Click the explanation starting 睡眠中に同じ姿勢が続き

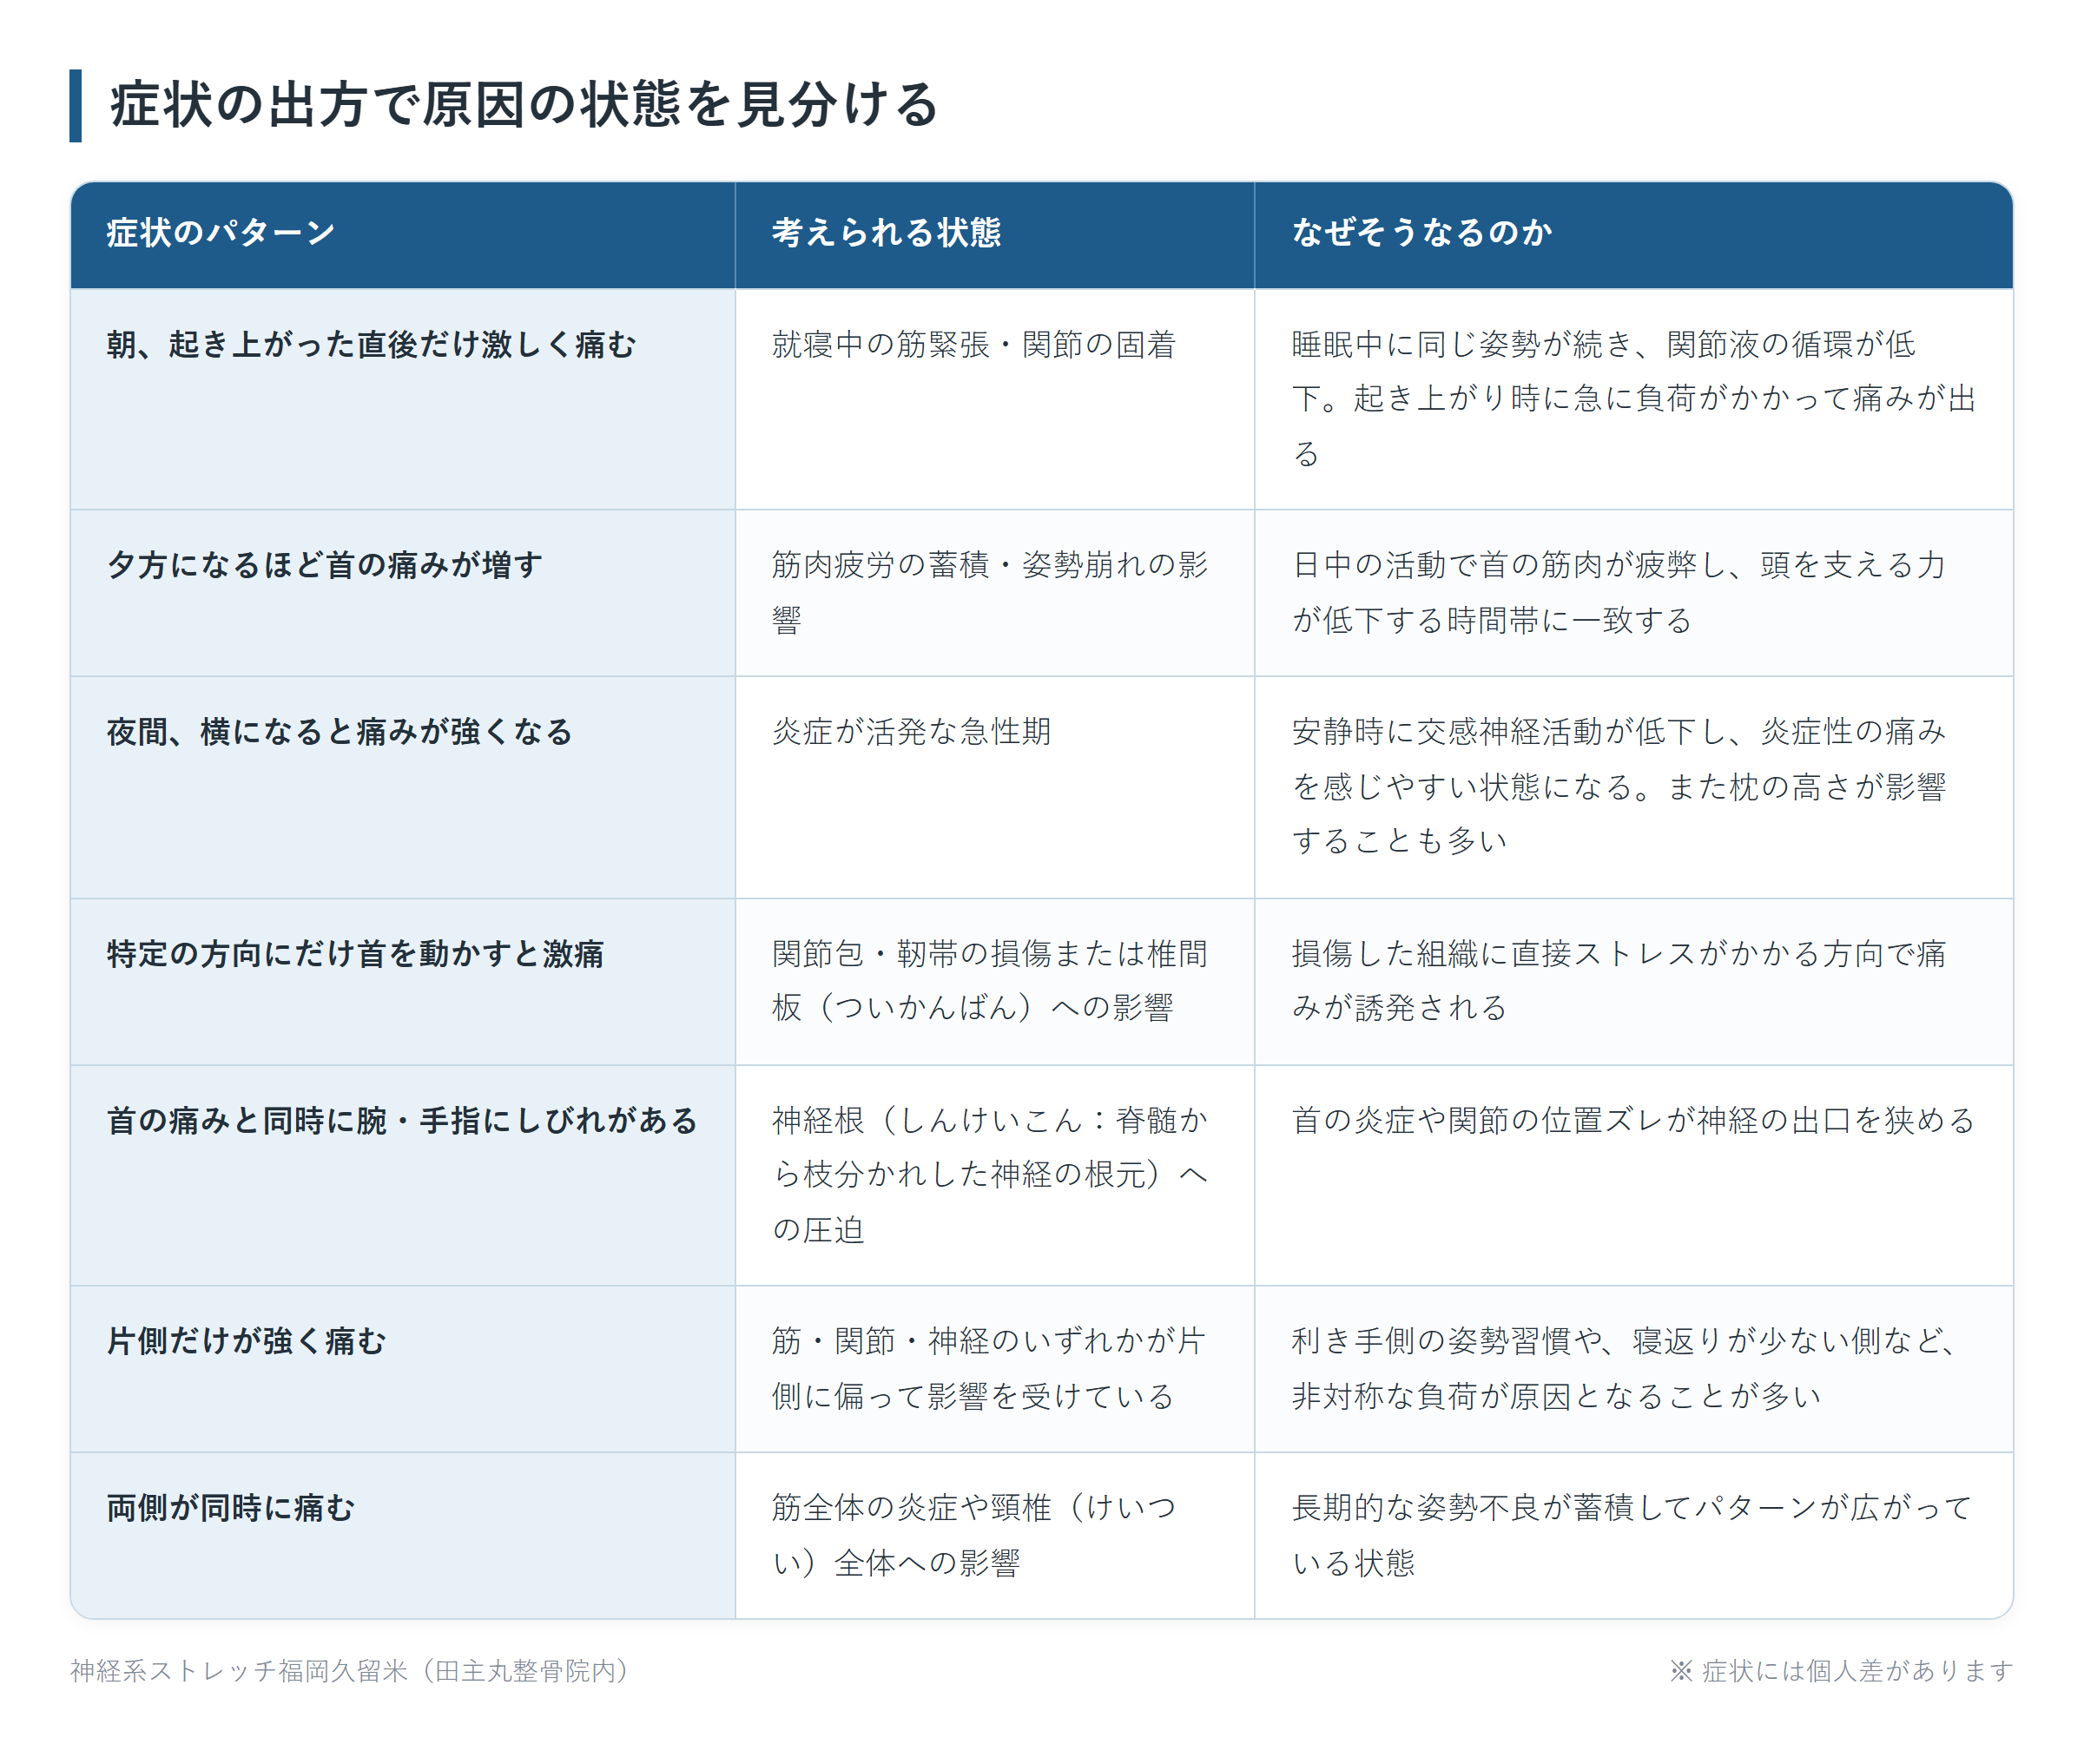(1633, 399)
